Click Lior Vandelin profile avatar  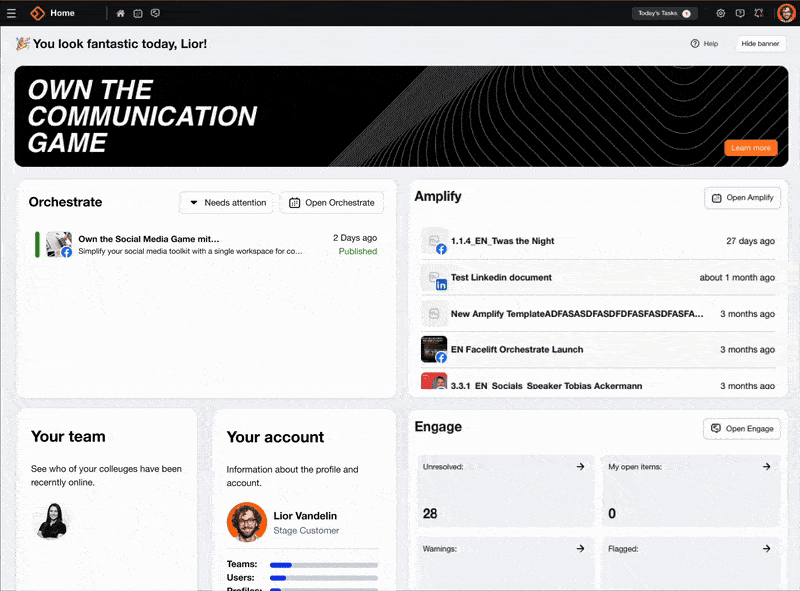point(247,522)
